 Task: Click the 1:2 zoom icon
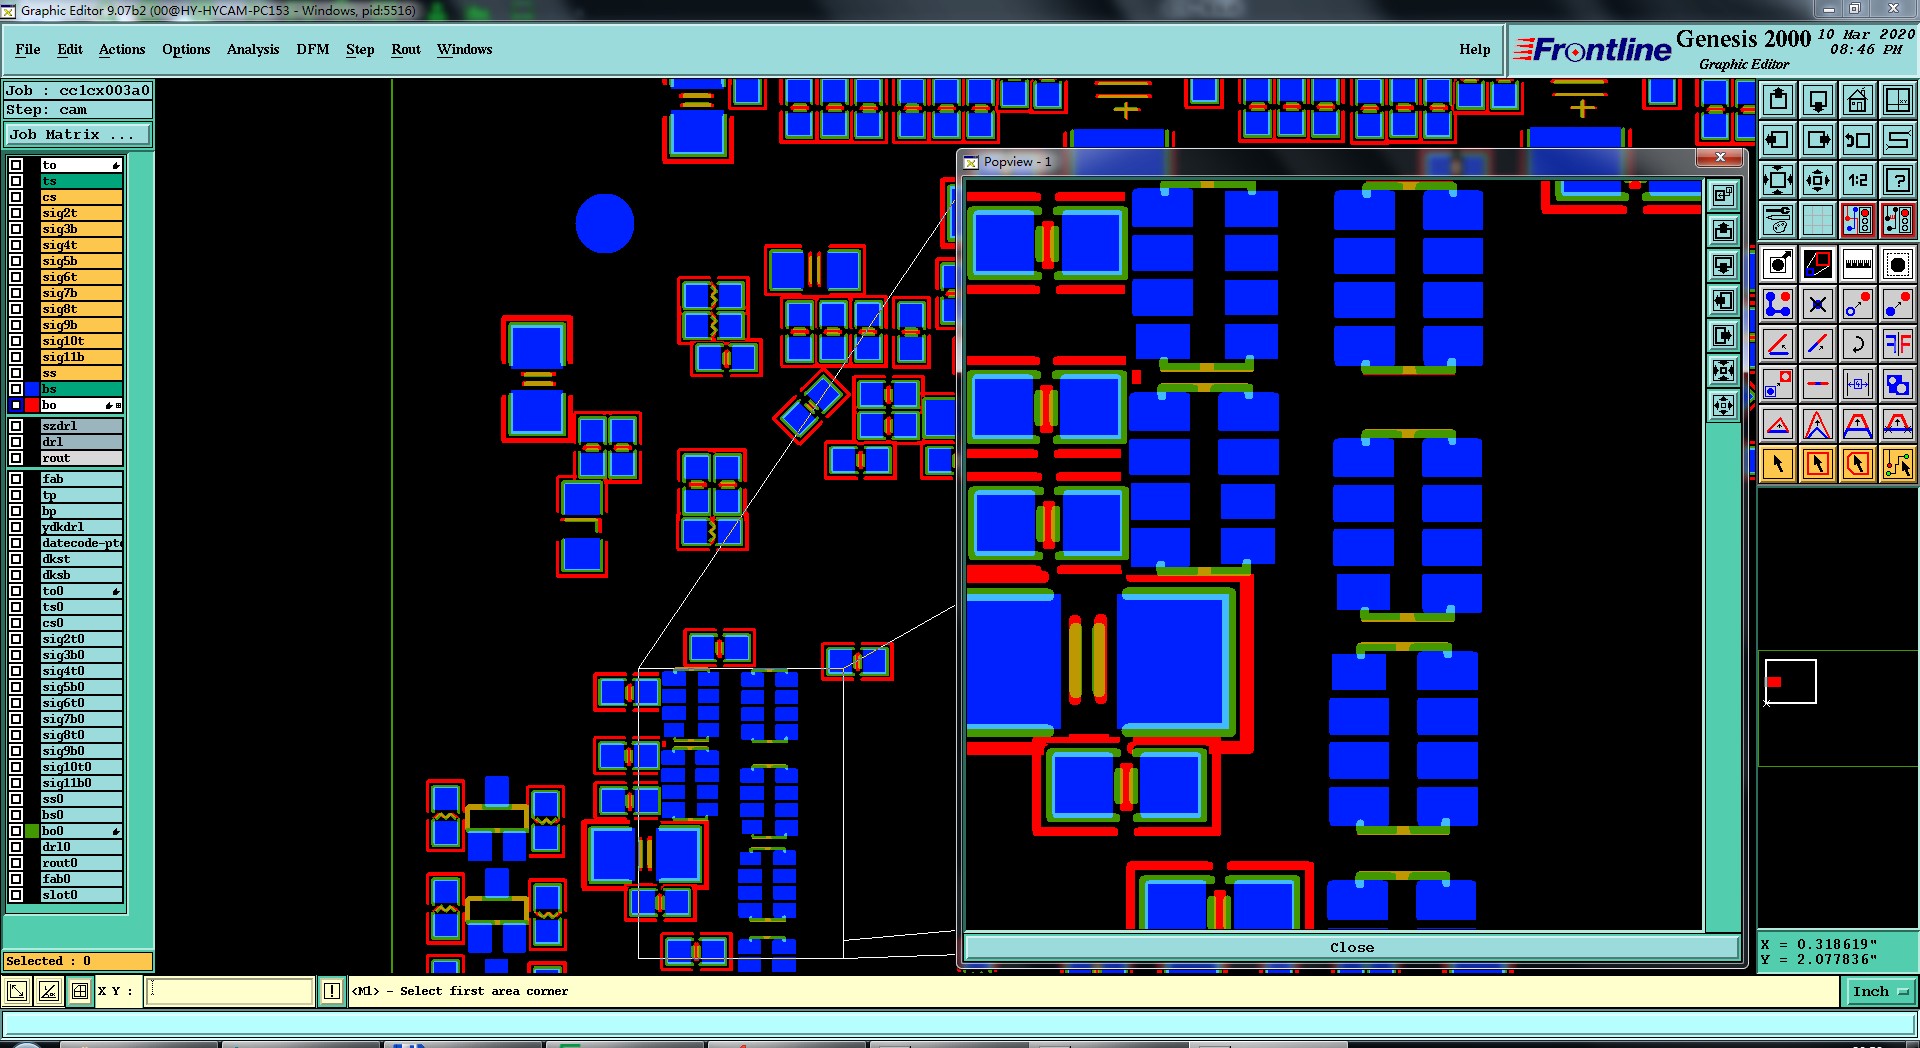pyautogui.click(x=1857, y=180)
